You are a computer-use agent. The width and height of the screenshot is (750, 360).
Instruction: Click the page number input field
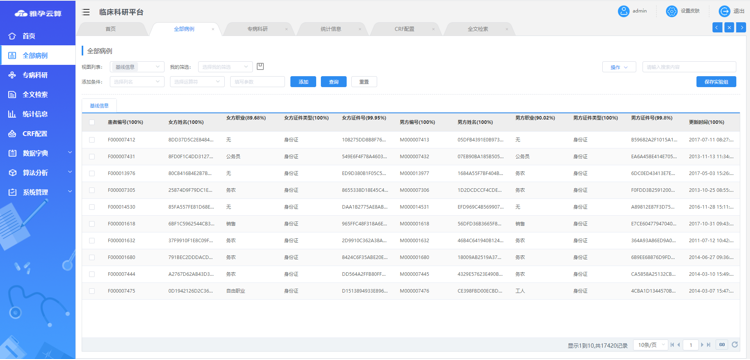(691, 345)
